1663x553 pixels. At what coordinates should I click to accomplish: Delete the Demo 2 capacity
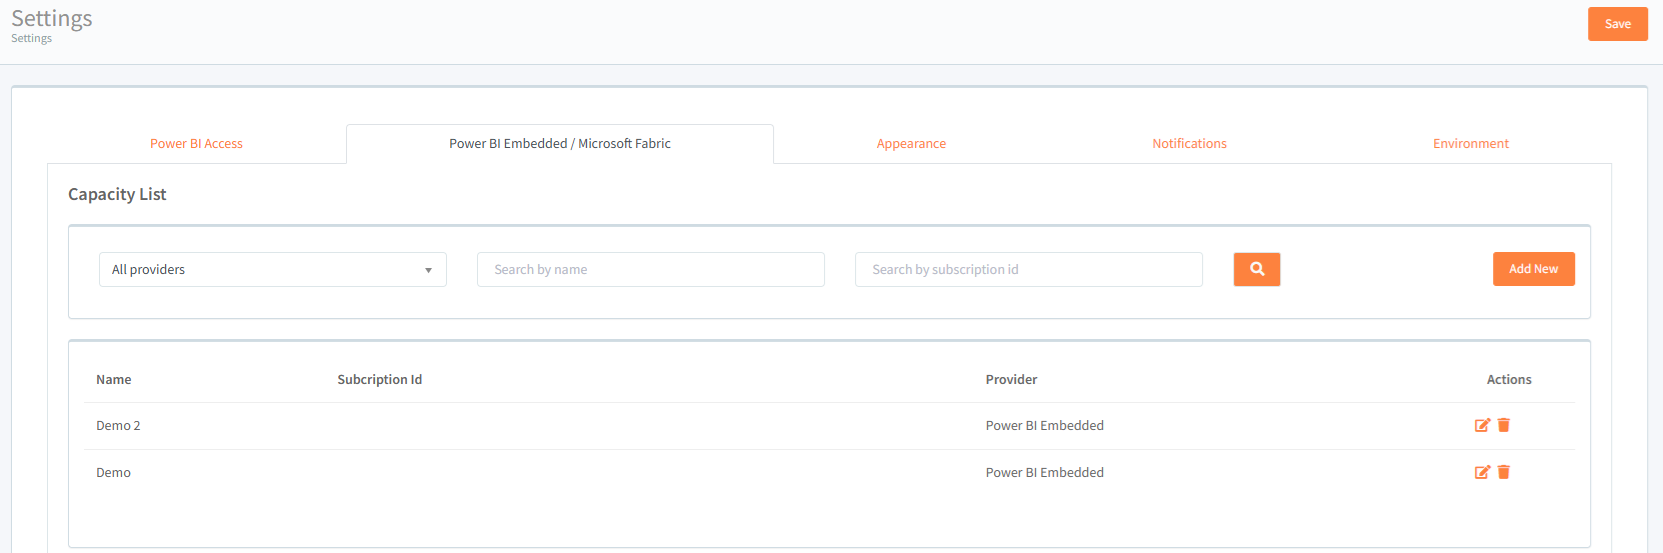[x=1503, y=425]
